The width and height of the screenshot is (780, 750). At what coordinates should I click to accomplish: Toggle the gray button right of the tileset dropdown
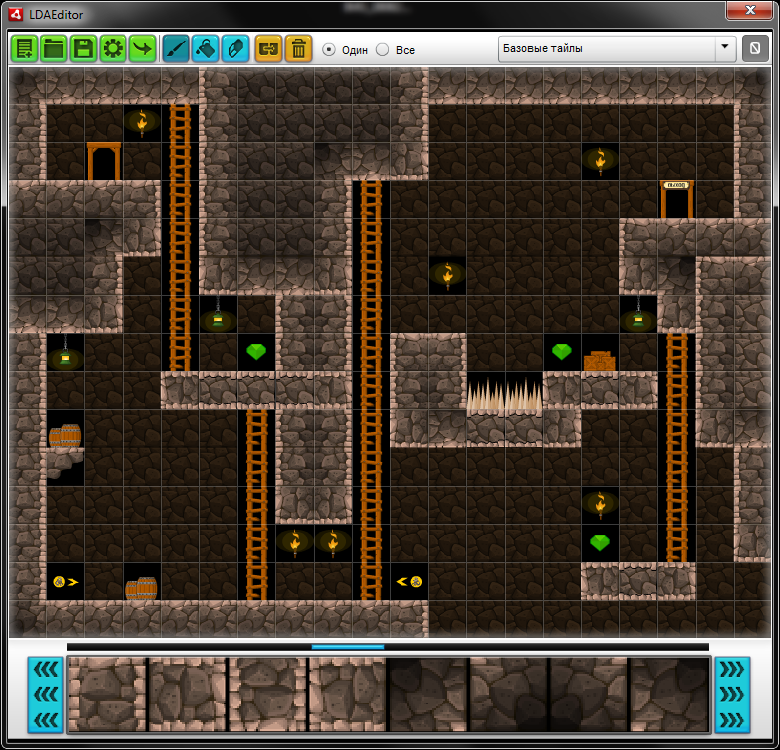(755, 48)
